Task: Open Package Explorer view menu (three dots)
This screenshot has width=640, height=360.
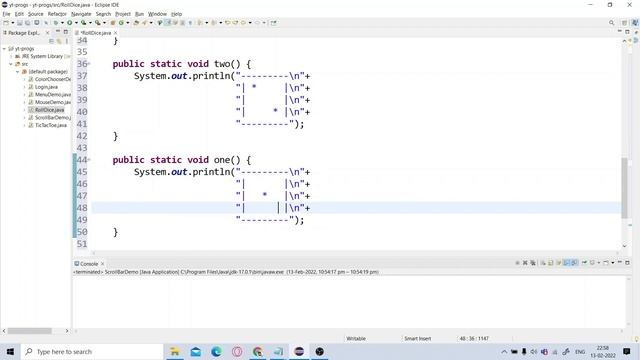Action: click(x=67, y=41)
